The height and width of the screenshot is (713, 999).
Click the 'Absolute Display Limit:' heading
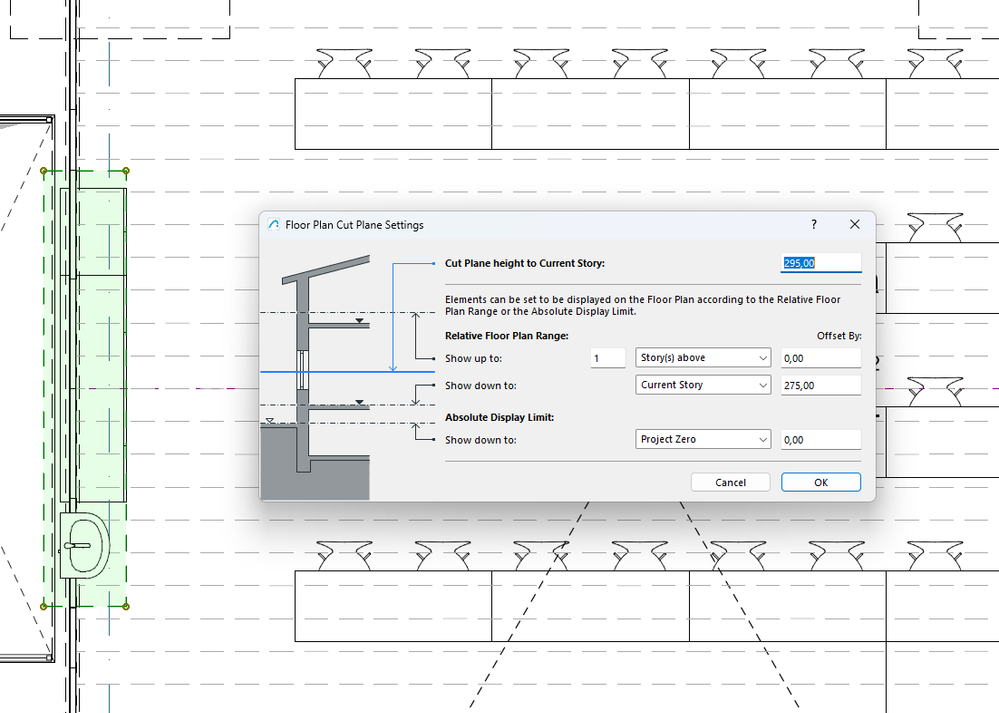(x=500, y=417)
